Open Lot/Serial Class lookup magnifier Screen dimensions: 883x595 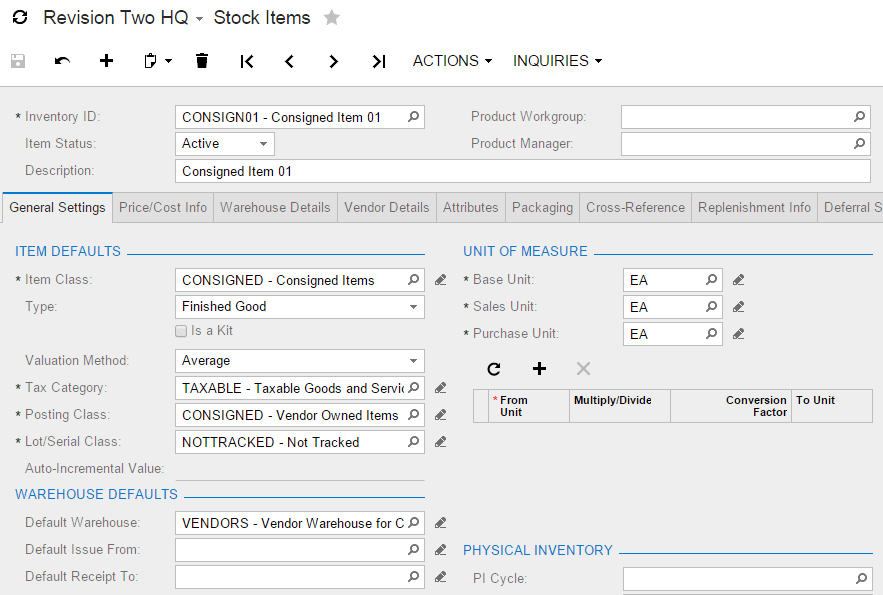click(x=413, y=442)
